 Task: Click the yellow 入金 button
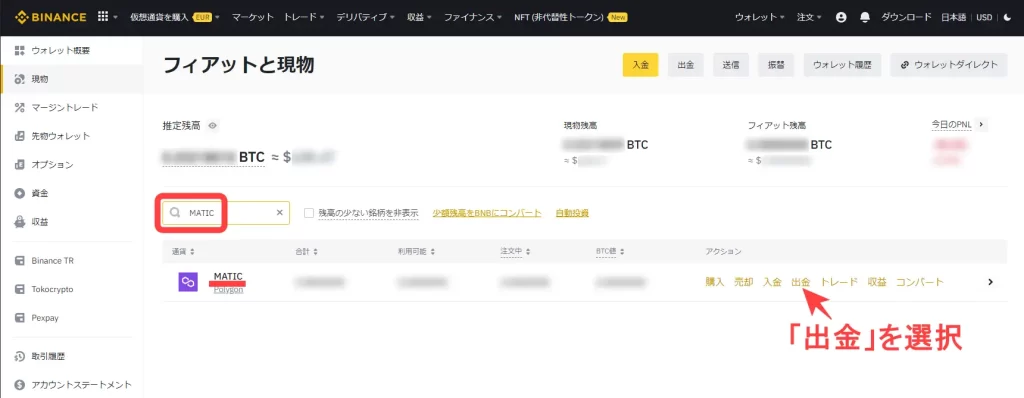640,65
